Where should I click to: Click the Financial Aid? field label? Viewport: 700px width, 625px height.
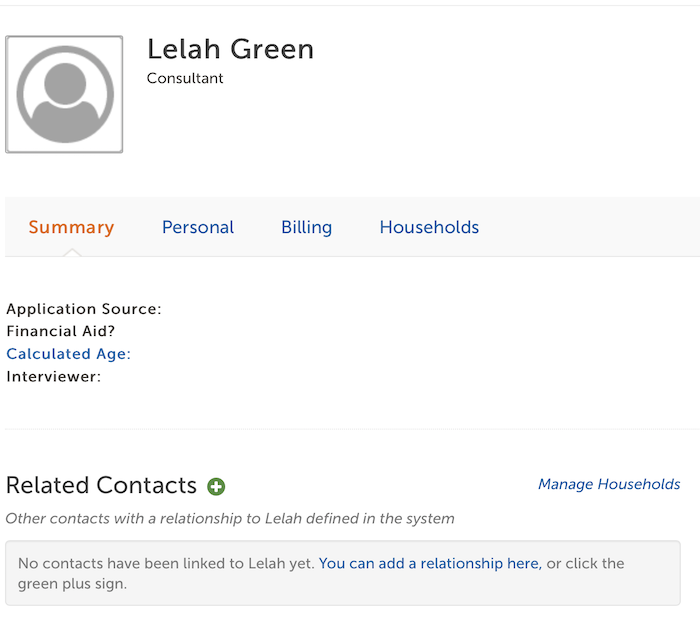61,331
